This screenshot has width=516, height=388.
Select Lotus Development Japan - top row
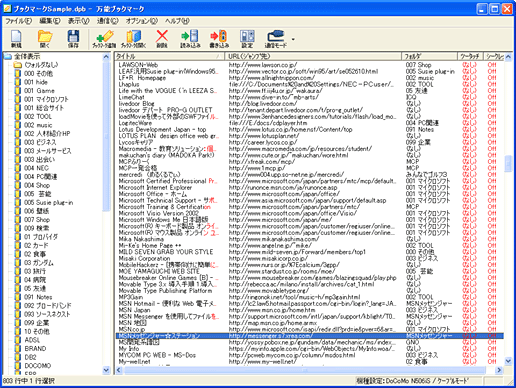pos(309,129)
